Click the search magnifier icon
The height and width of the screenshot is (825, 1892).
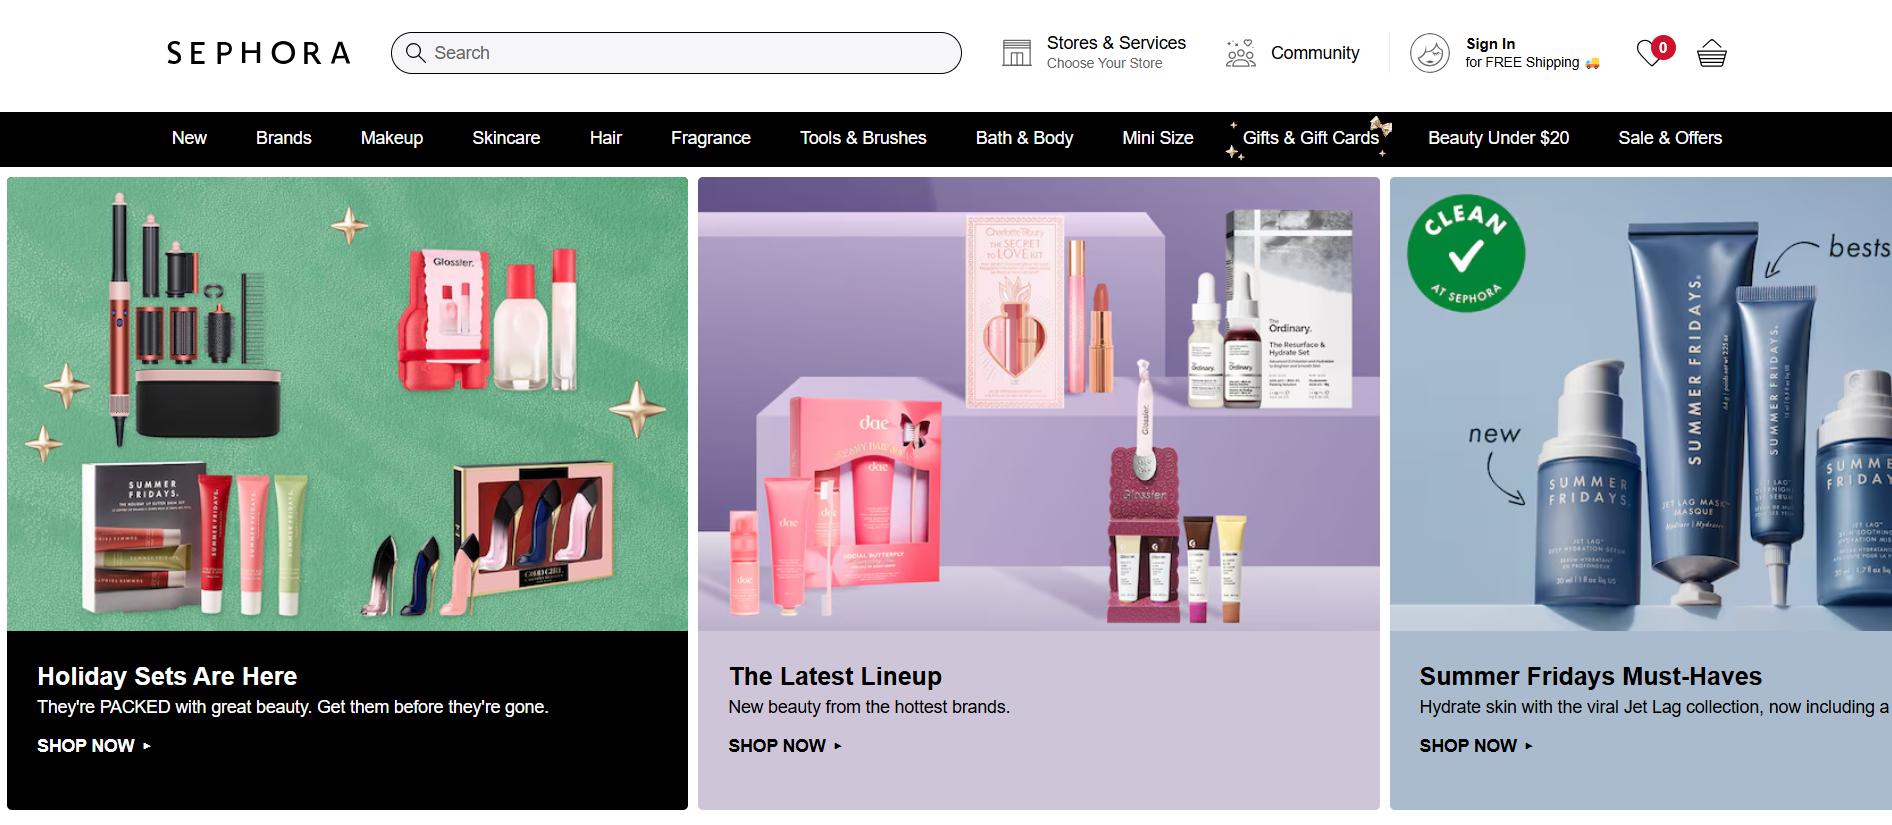(416, 53)
